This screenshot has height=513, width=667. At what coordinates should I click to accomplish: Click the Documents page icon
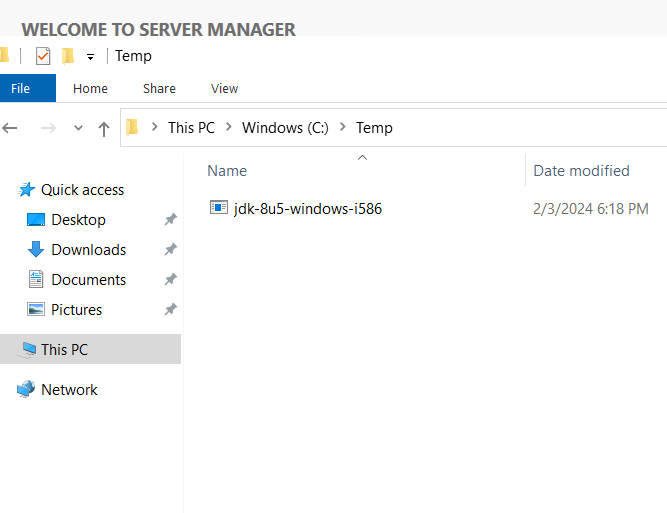(x=36, y=279)
